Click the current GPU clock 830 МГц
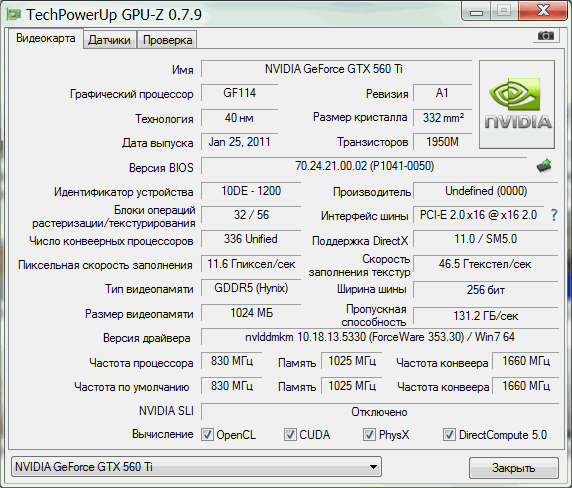The height and width of the screenshot is (488, 572). point(232,361)
